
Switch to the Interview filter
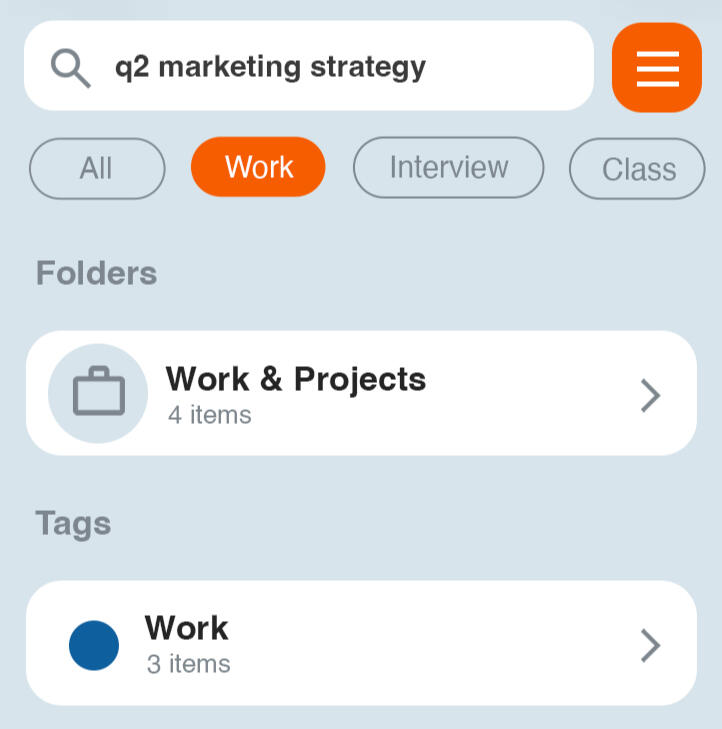point(449,168)
